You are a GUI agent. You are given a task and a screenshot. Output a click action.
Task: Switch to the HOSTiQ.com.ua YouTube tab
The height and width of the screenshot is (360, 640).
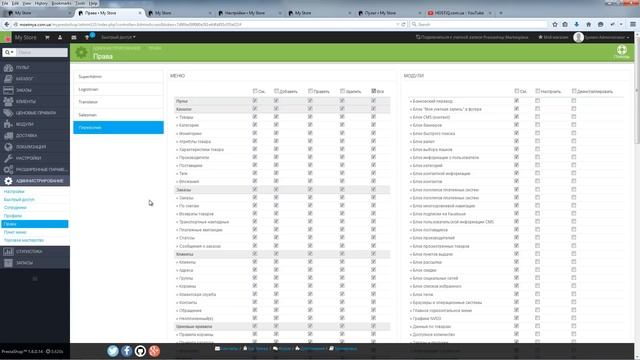click(x=459, y=13)
